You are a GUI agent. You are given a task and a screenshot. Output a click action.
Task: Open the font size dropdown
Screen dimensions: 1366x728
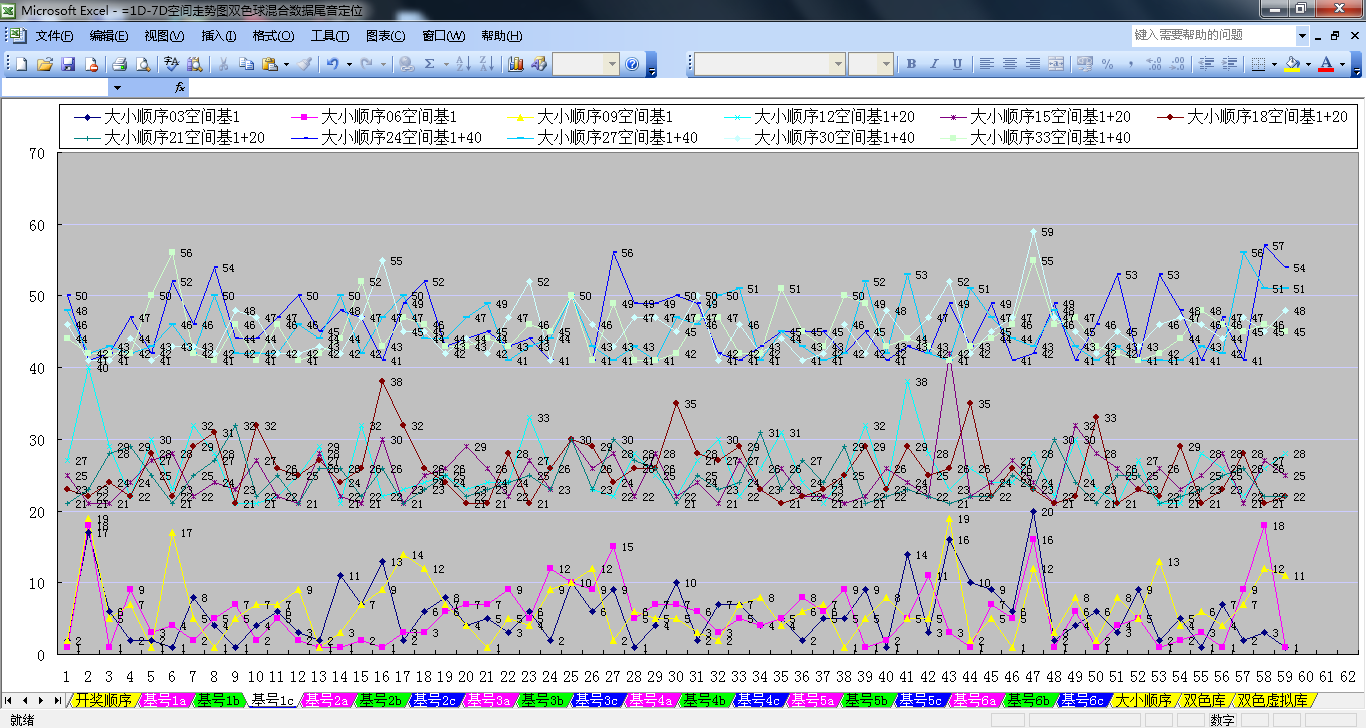pyautogui.click(x=886, y=64)
